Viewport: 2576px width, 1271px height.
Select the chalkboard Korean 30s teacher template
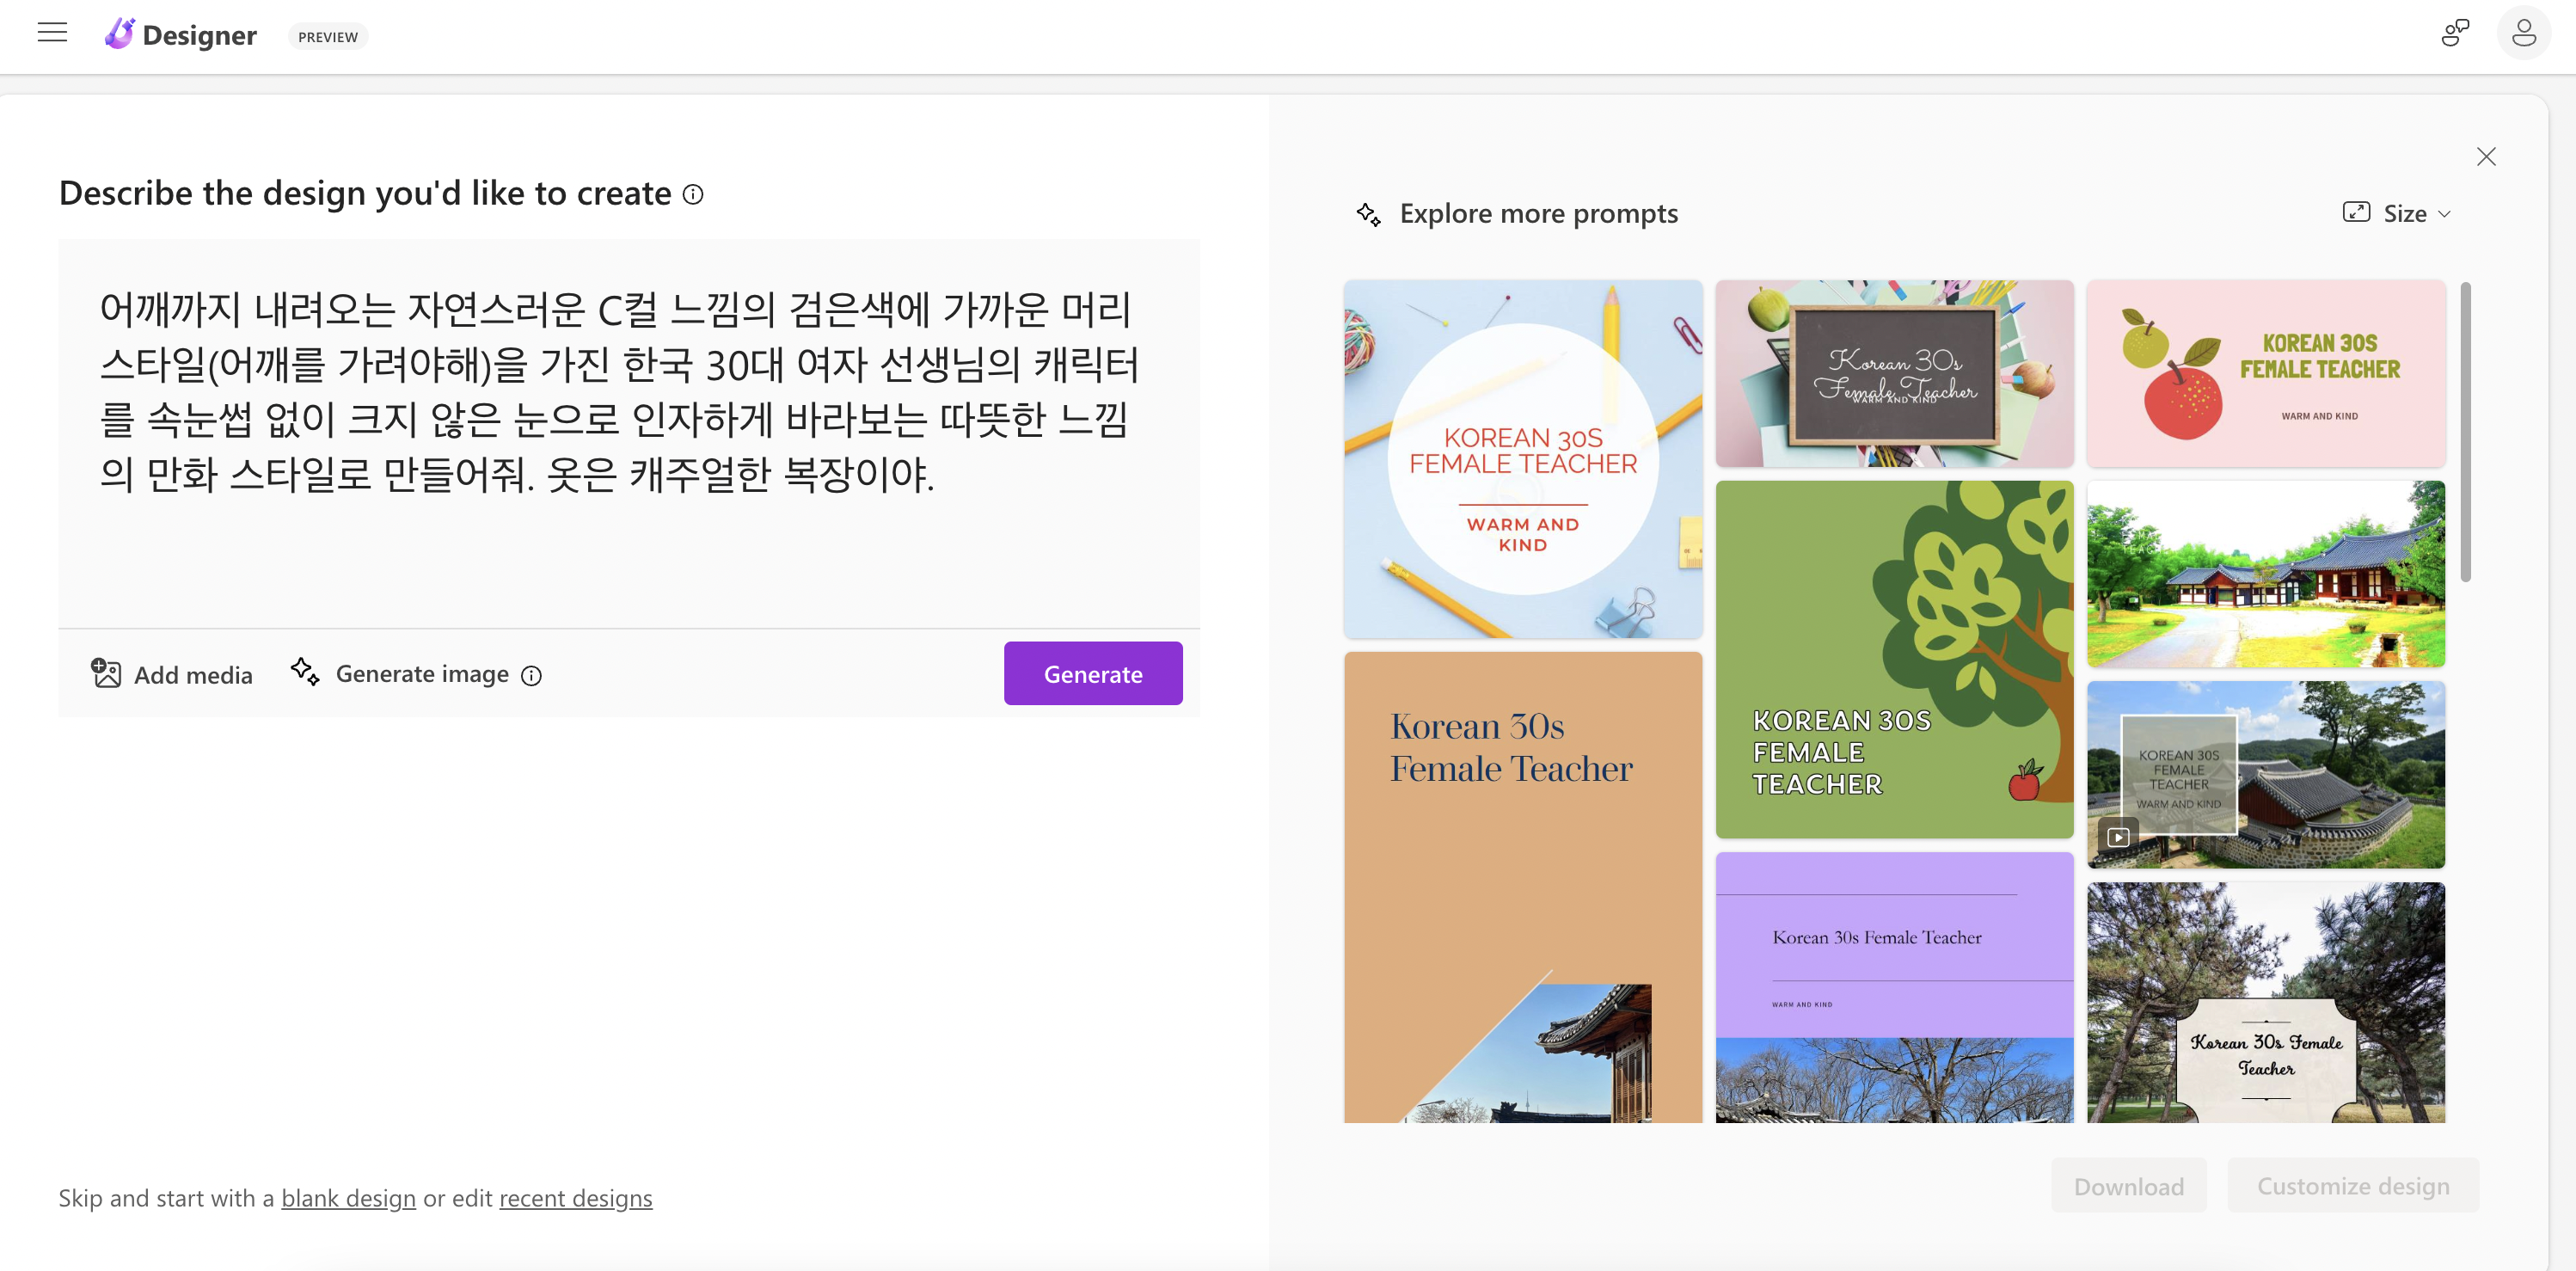[1893, 373]
